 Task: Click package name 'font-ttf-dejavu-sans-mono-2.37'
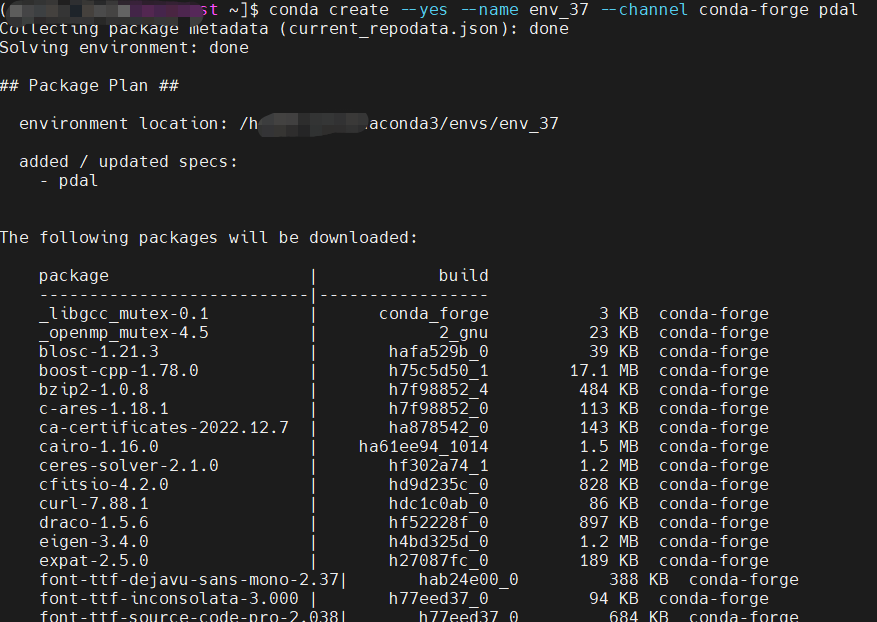[188, 580]
